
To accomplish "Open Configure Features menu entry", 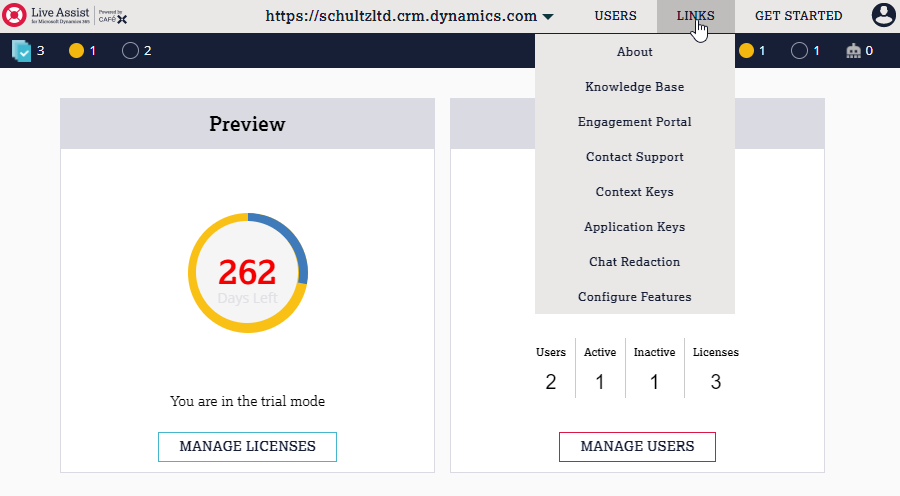I will click(635, 297).
